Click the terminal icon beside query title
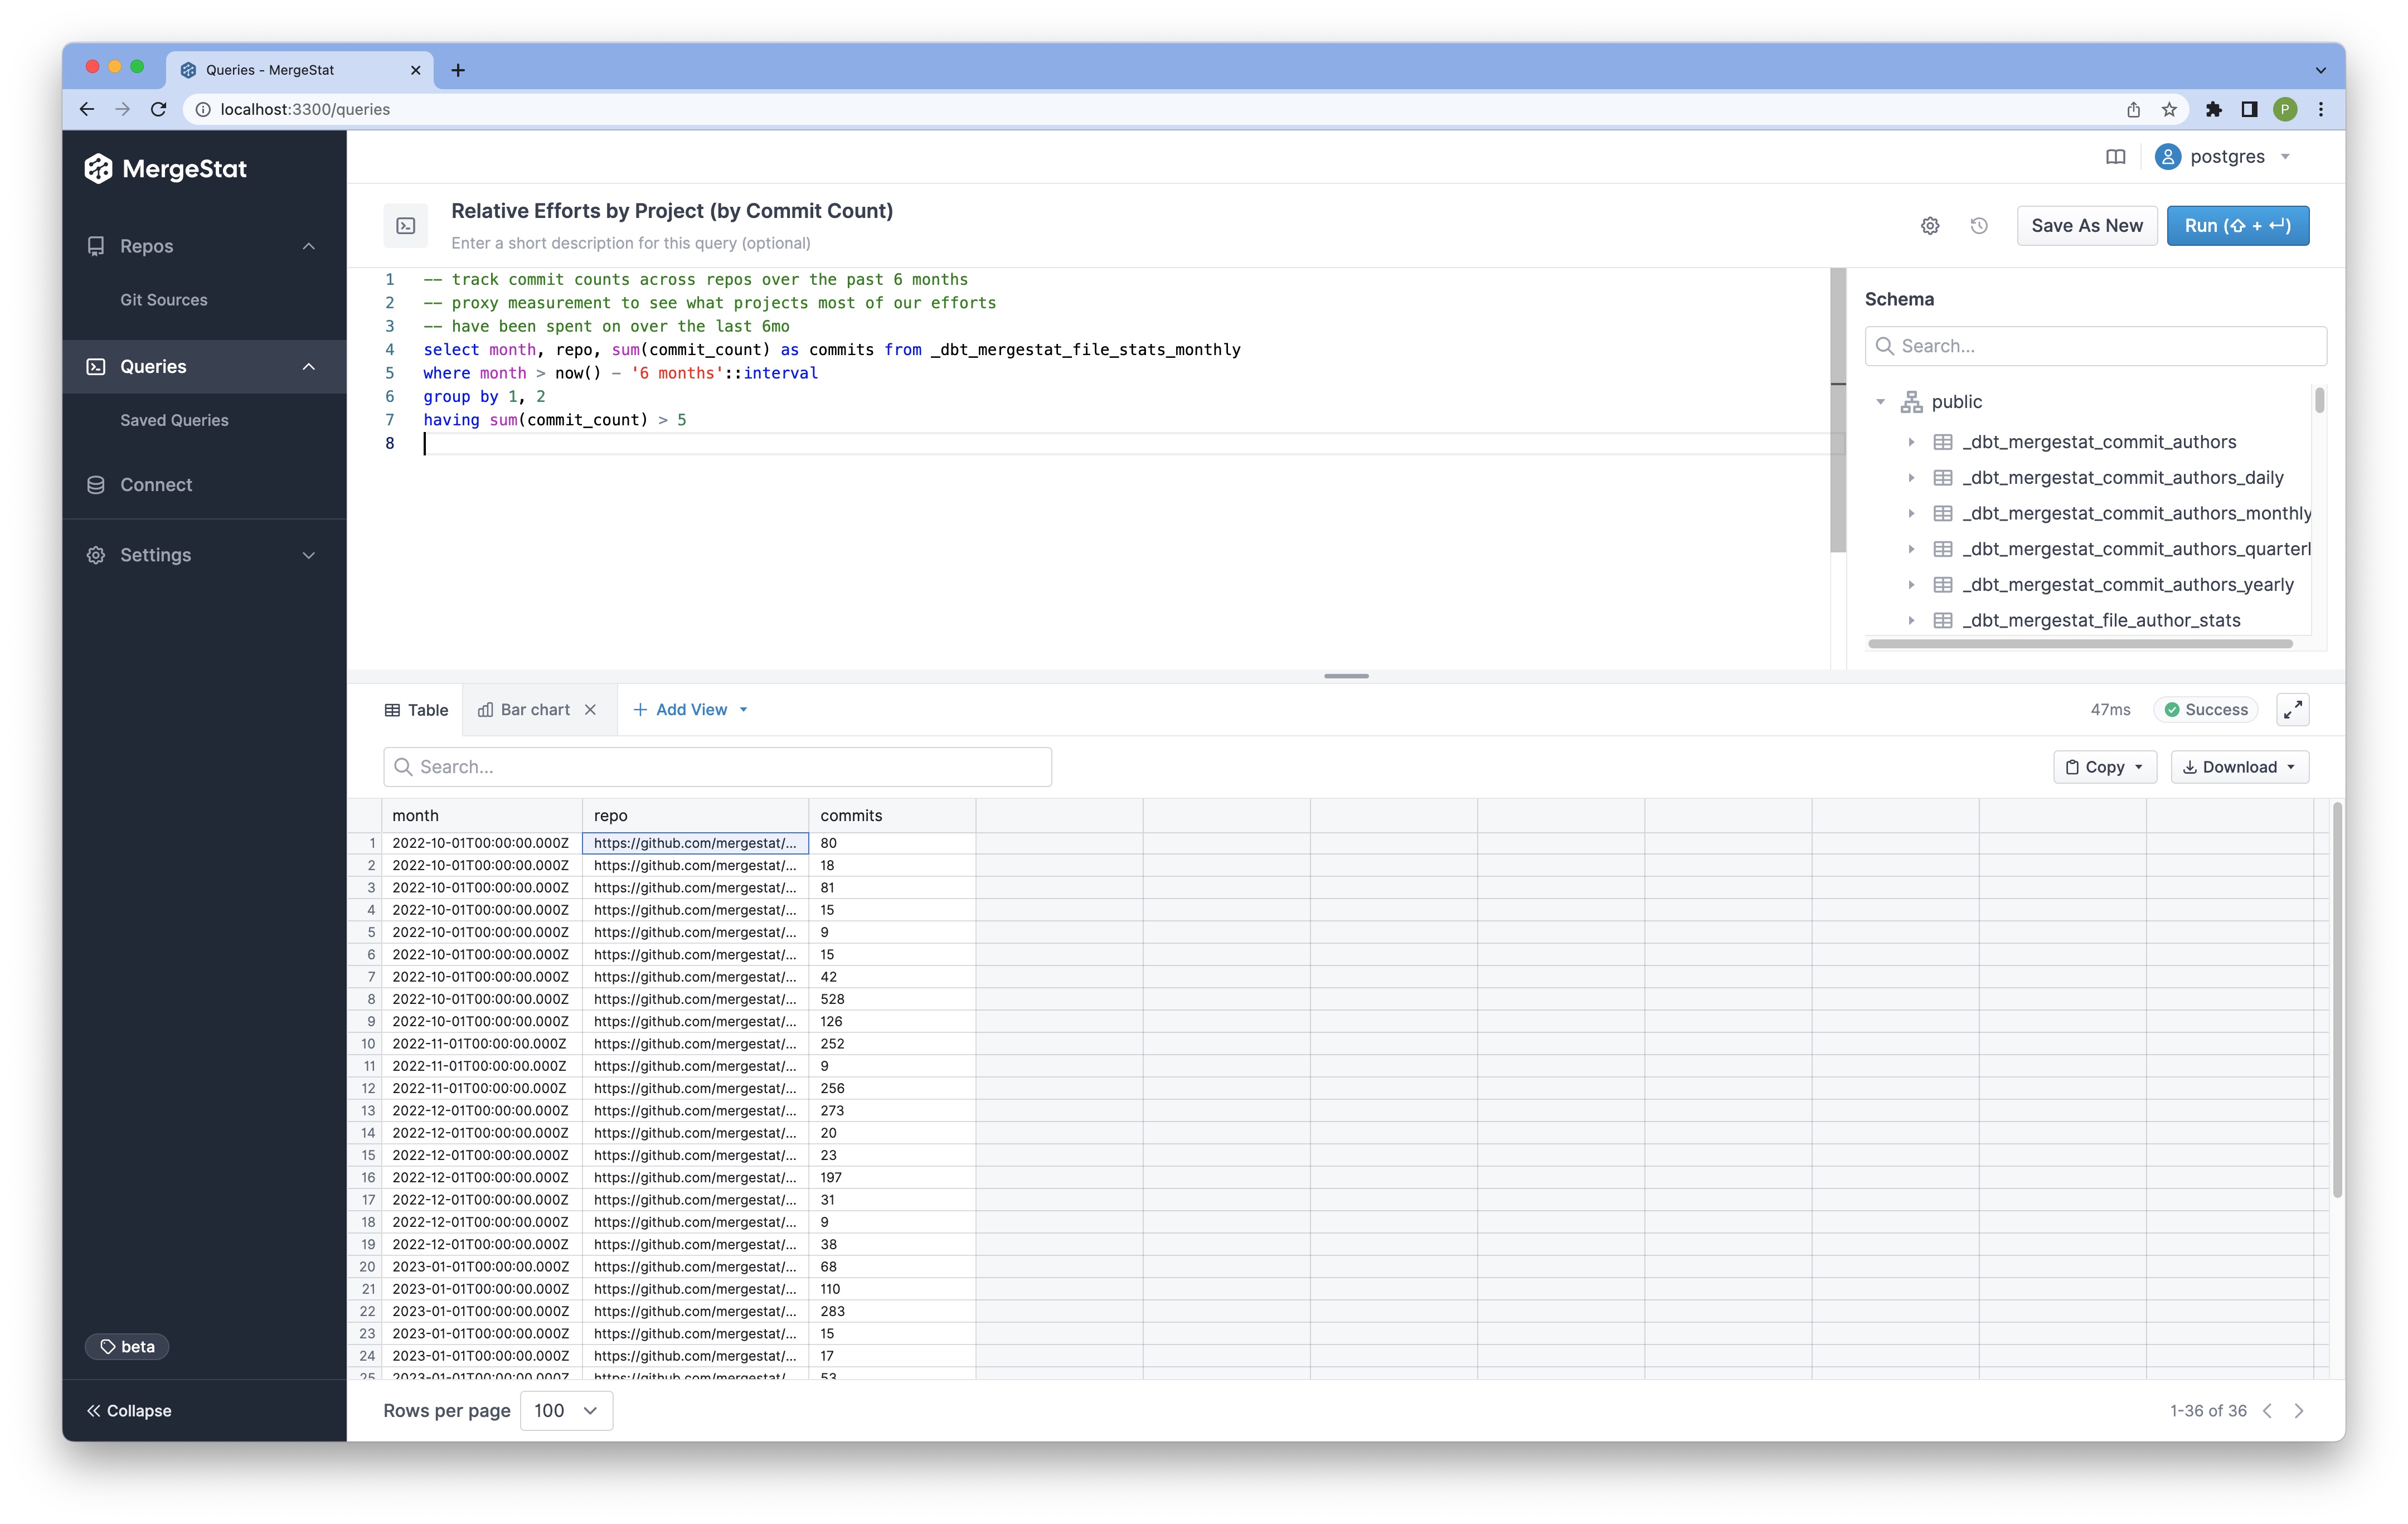 [406, 226]
